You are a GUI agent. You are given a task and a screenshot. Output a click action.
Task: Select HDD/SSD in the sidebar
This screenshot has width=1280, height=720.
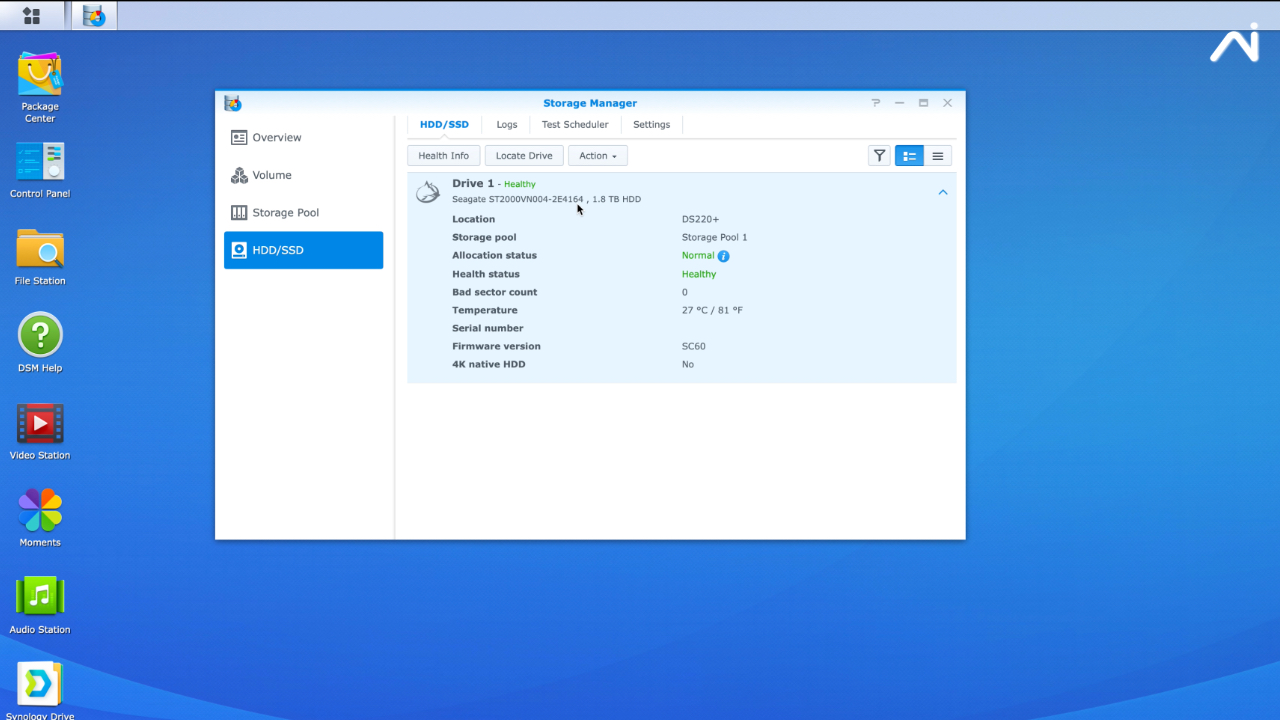click(303, 250)
